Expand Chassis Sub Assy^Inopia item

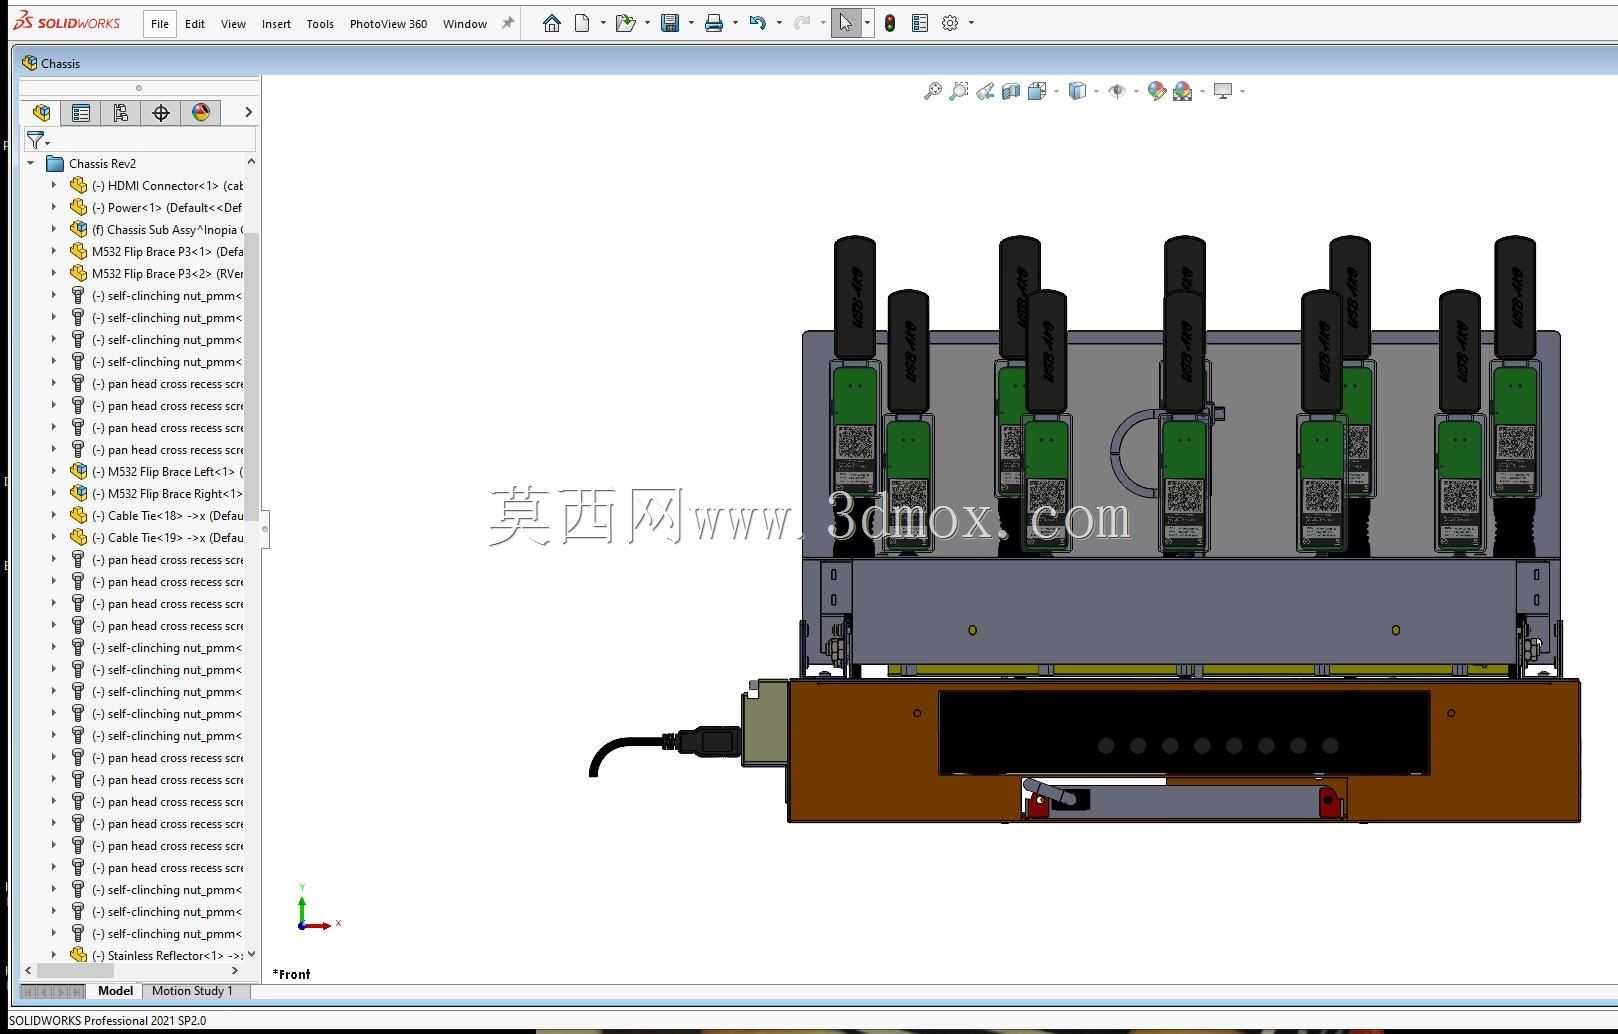(x=54, y=229)
